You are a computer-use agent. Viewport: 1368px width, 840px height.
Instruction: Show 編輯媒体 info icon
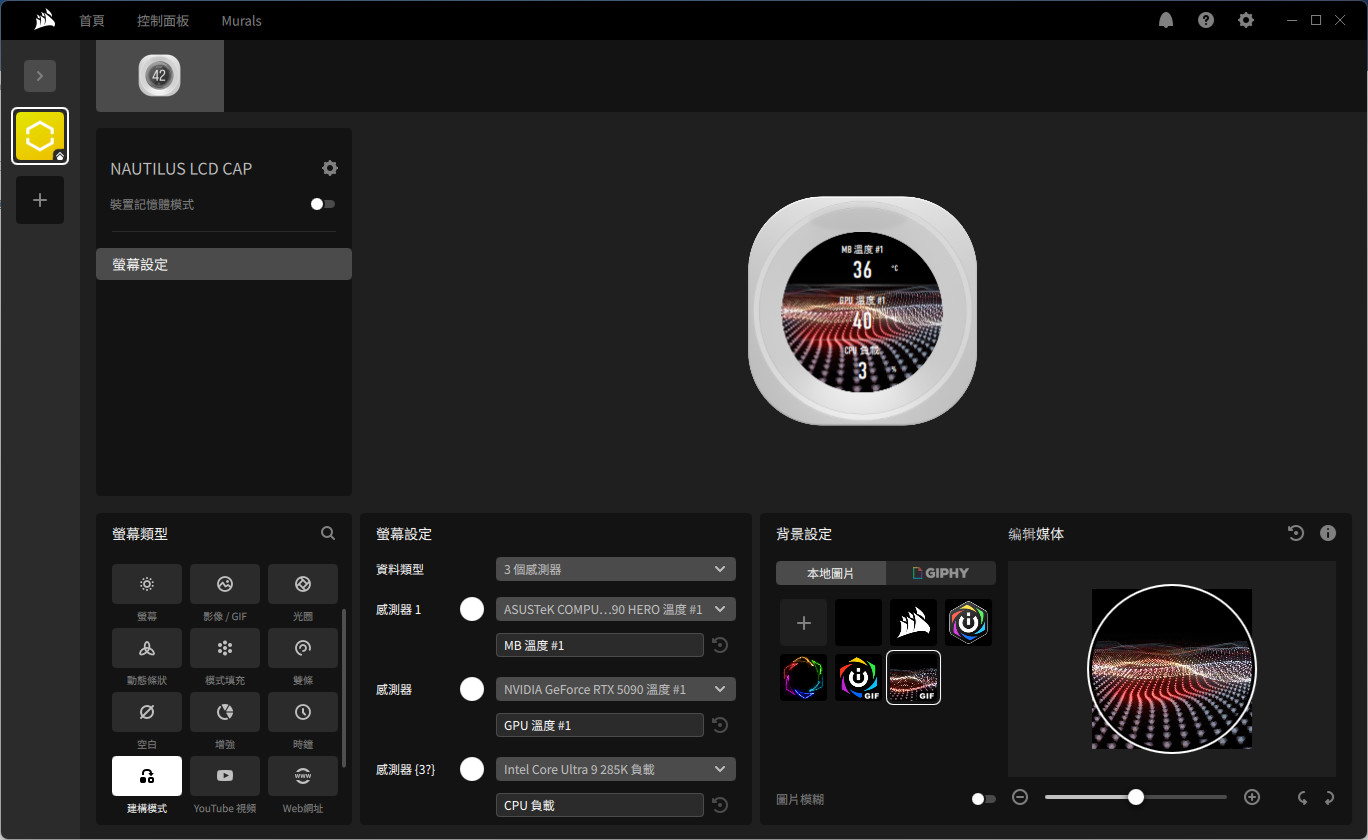tap(1328, 533)
